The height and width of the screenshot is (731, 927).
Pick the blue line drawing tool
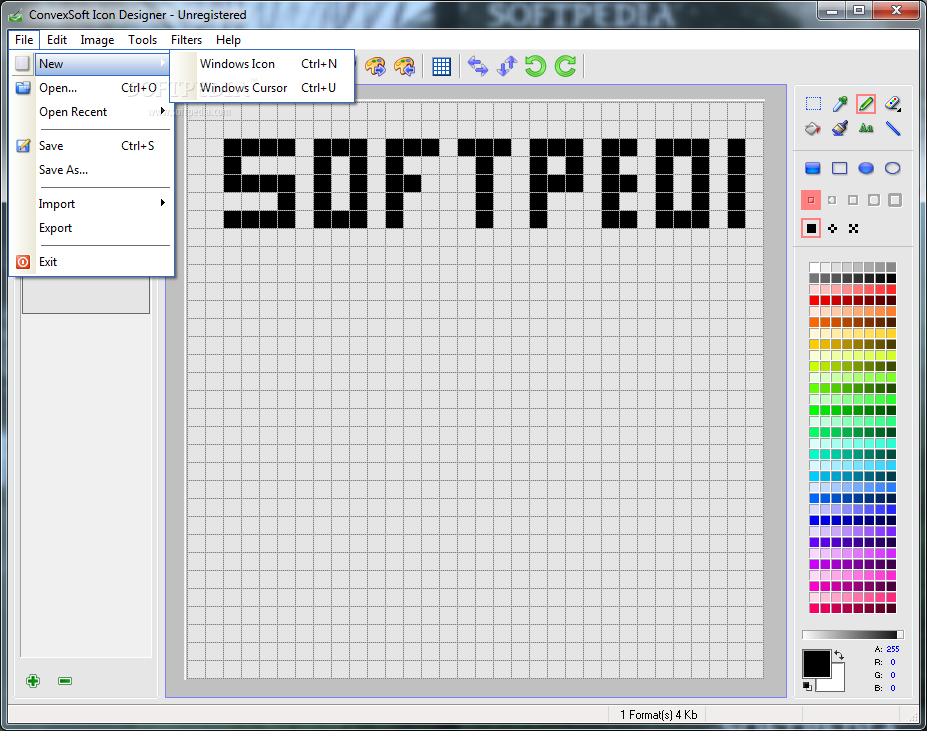pyautogui.click(x=893, y=128)
